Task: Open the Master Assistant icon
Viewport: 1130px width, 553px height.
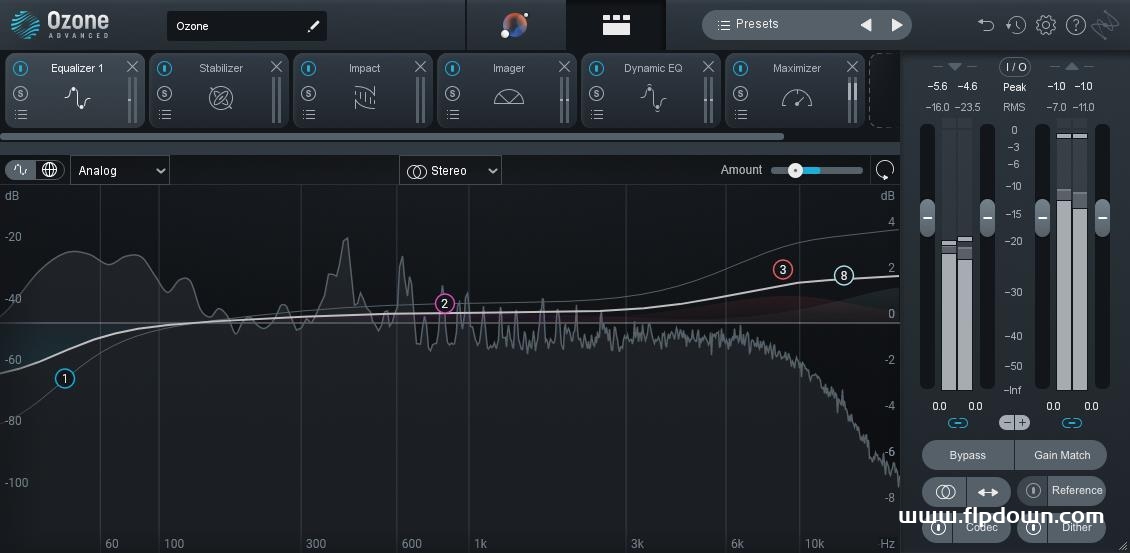Action: tap(515, 25)
